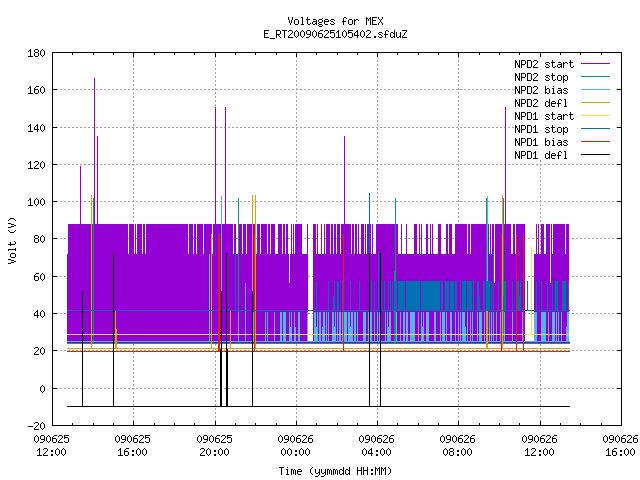640x480 pixels.
Task: Click the NPD2 start legend label
Action: 544,64
